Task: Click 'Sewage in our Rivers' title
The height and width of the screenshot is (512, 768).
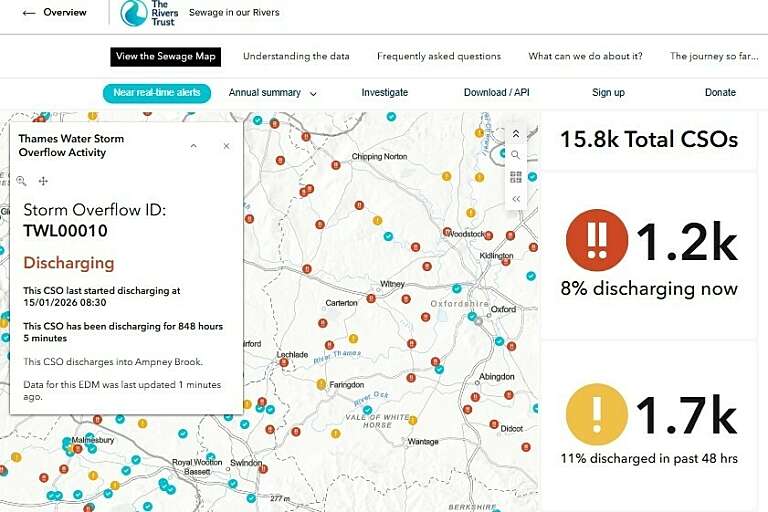Action: coord(234,13)
